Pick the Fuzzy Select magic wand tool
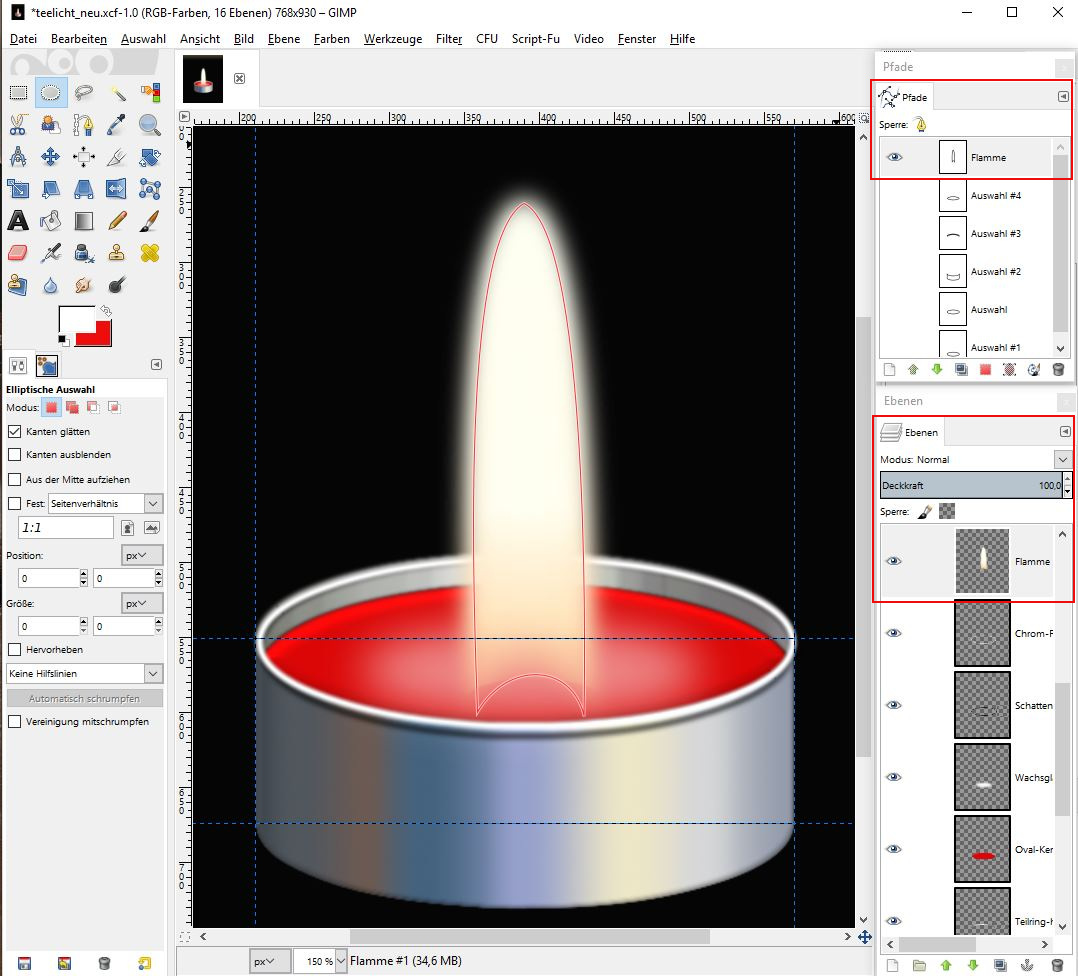This screenshot has height=976, width=1078. [117, 93]
